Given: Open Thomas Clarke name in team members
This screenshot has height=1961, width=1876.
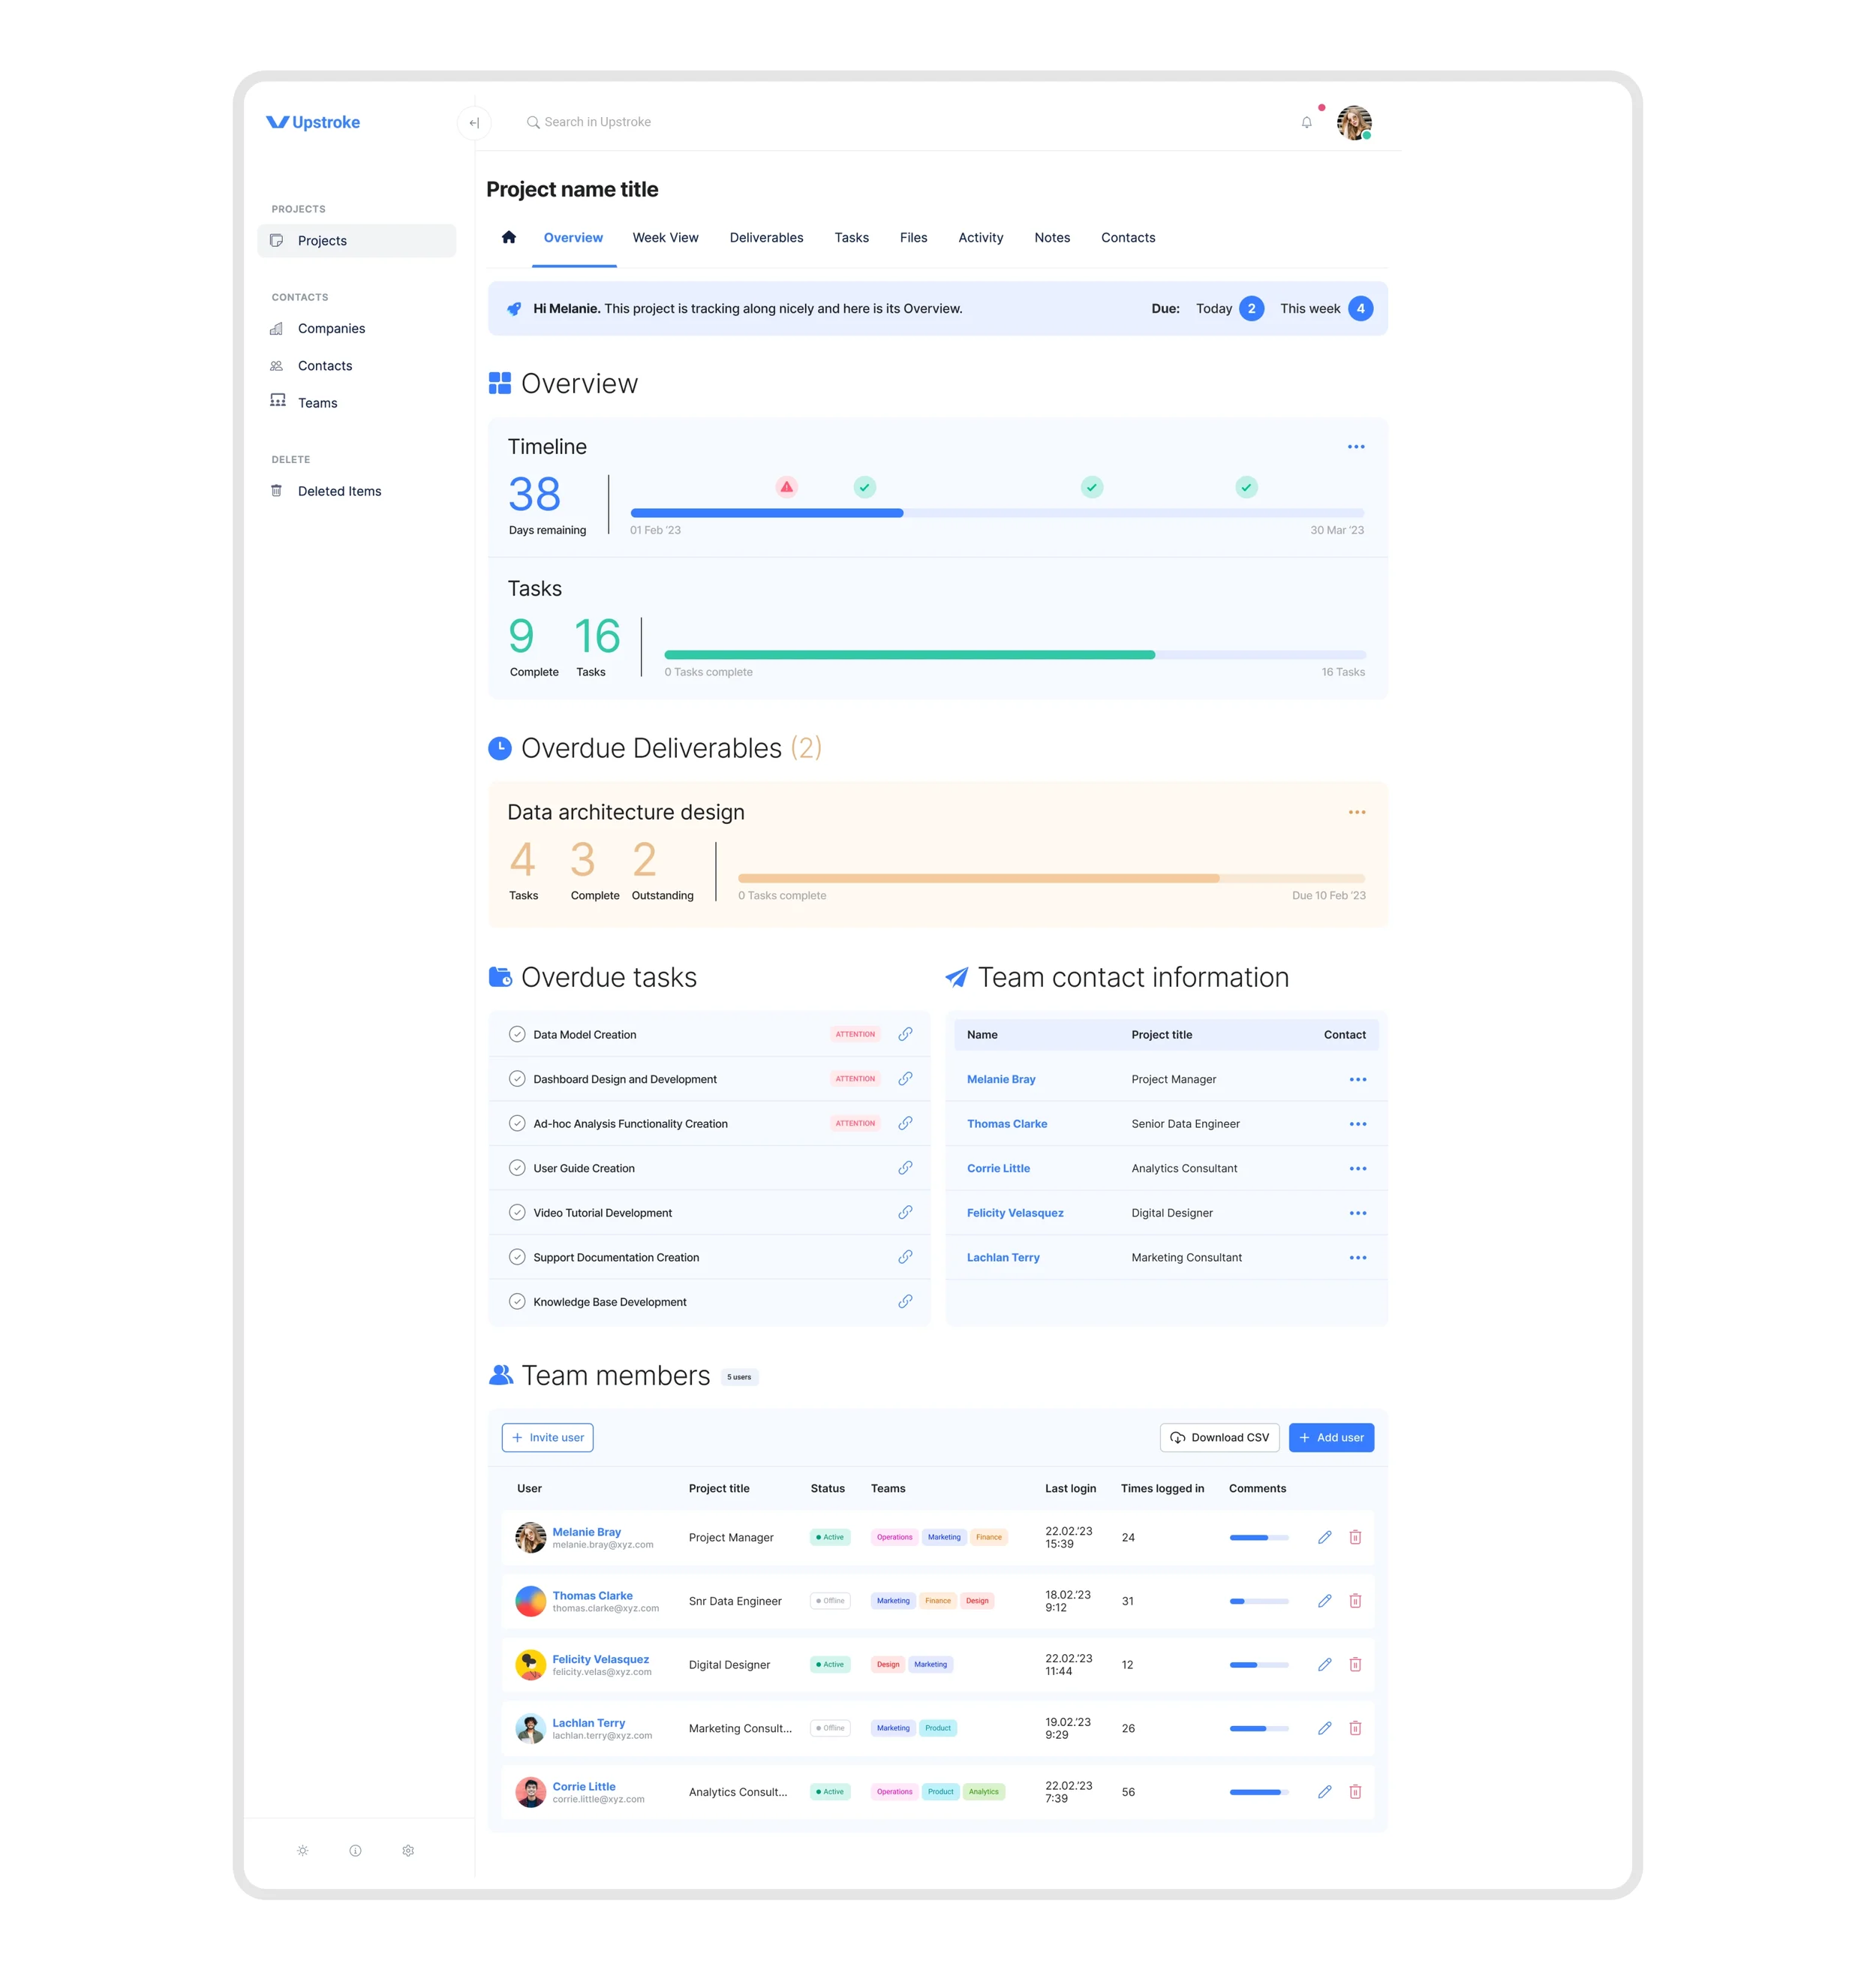Looking at the screenshot, I should pyautogui.click(x=592, y=1595).
